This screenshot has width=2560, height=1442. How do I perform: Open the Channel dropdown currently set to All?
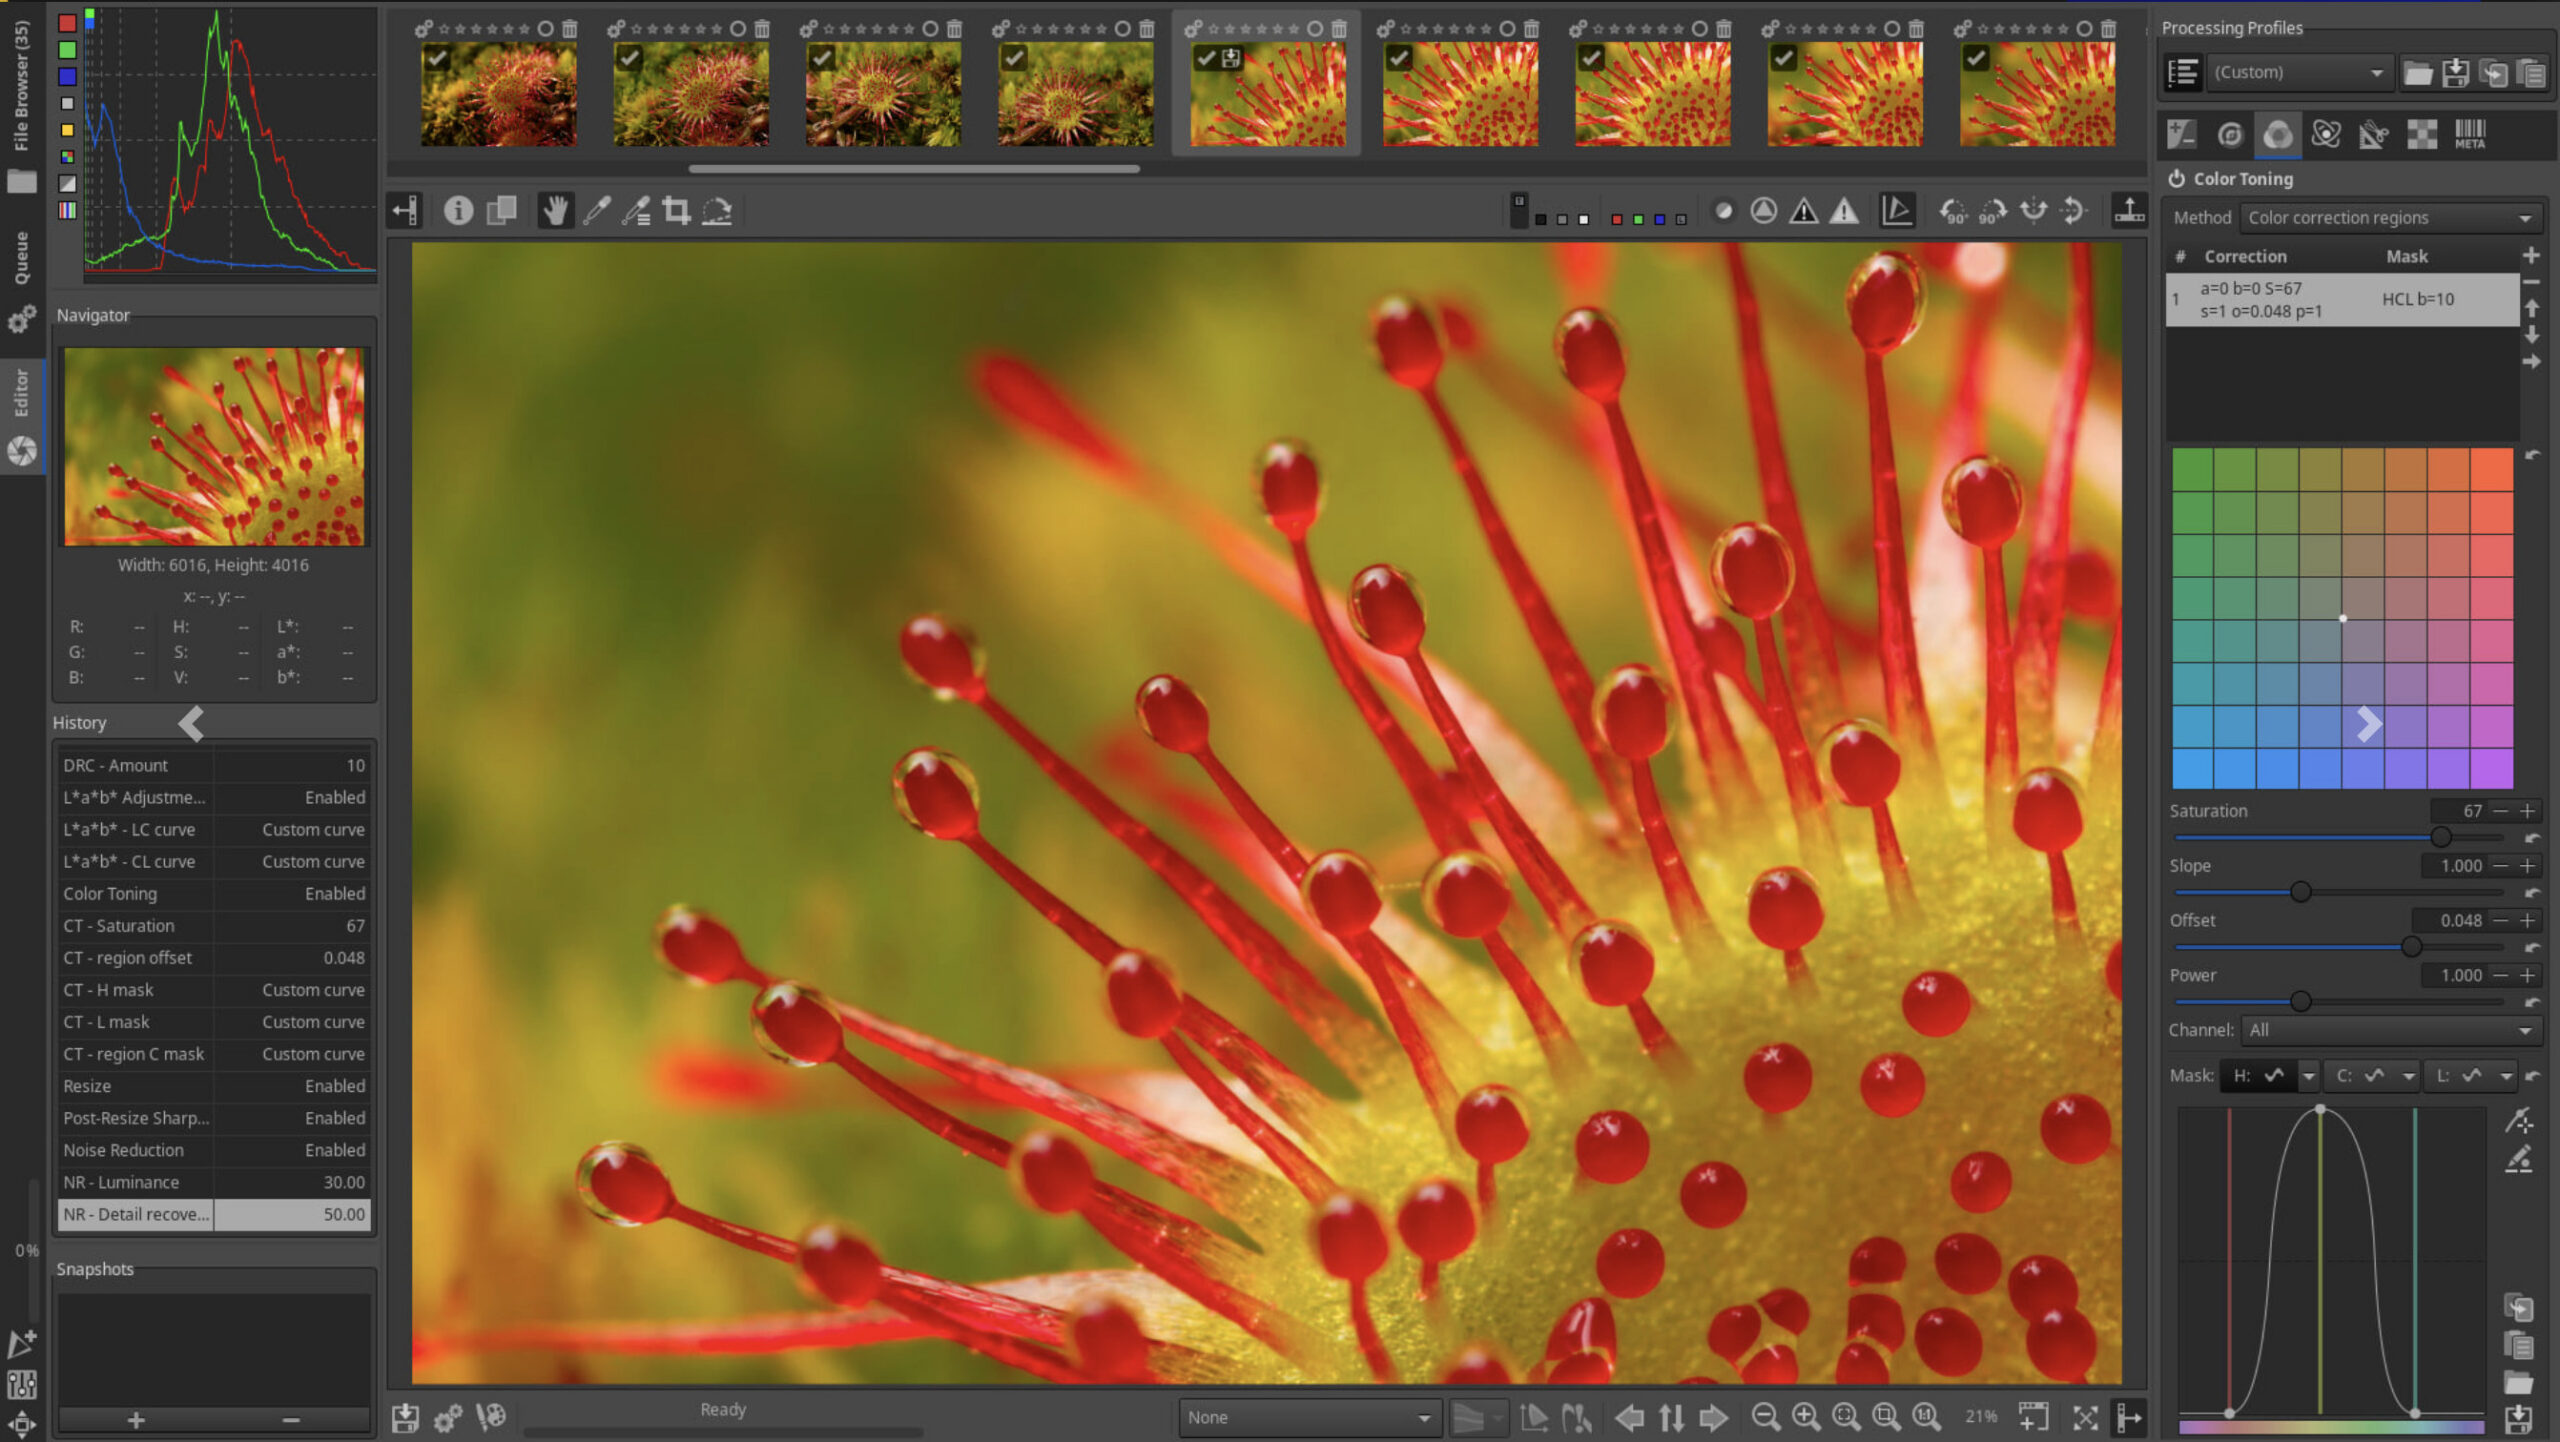click(2390, 1029)
